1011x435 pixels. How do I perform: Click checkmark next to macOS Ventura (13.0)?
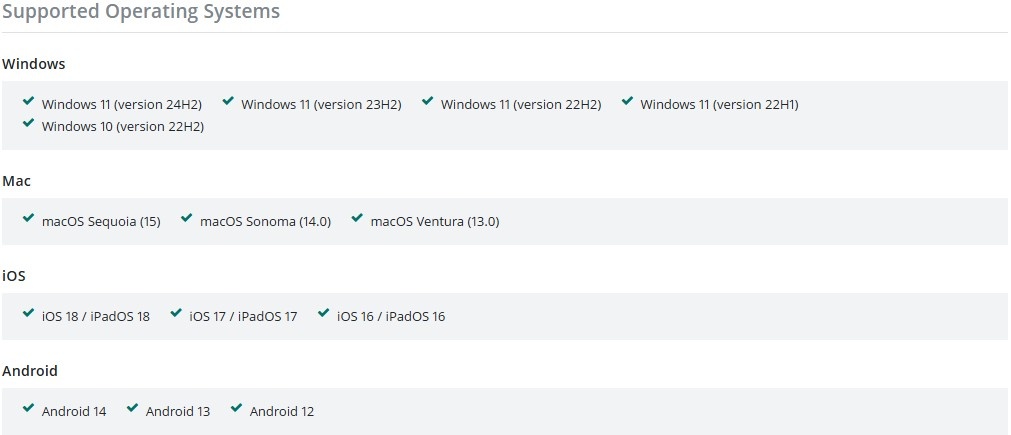pyautogui.click(x=357, y=218)
